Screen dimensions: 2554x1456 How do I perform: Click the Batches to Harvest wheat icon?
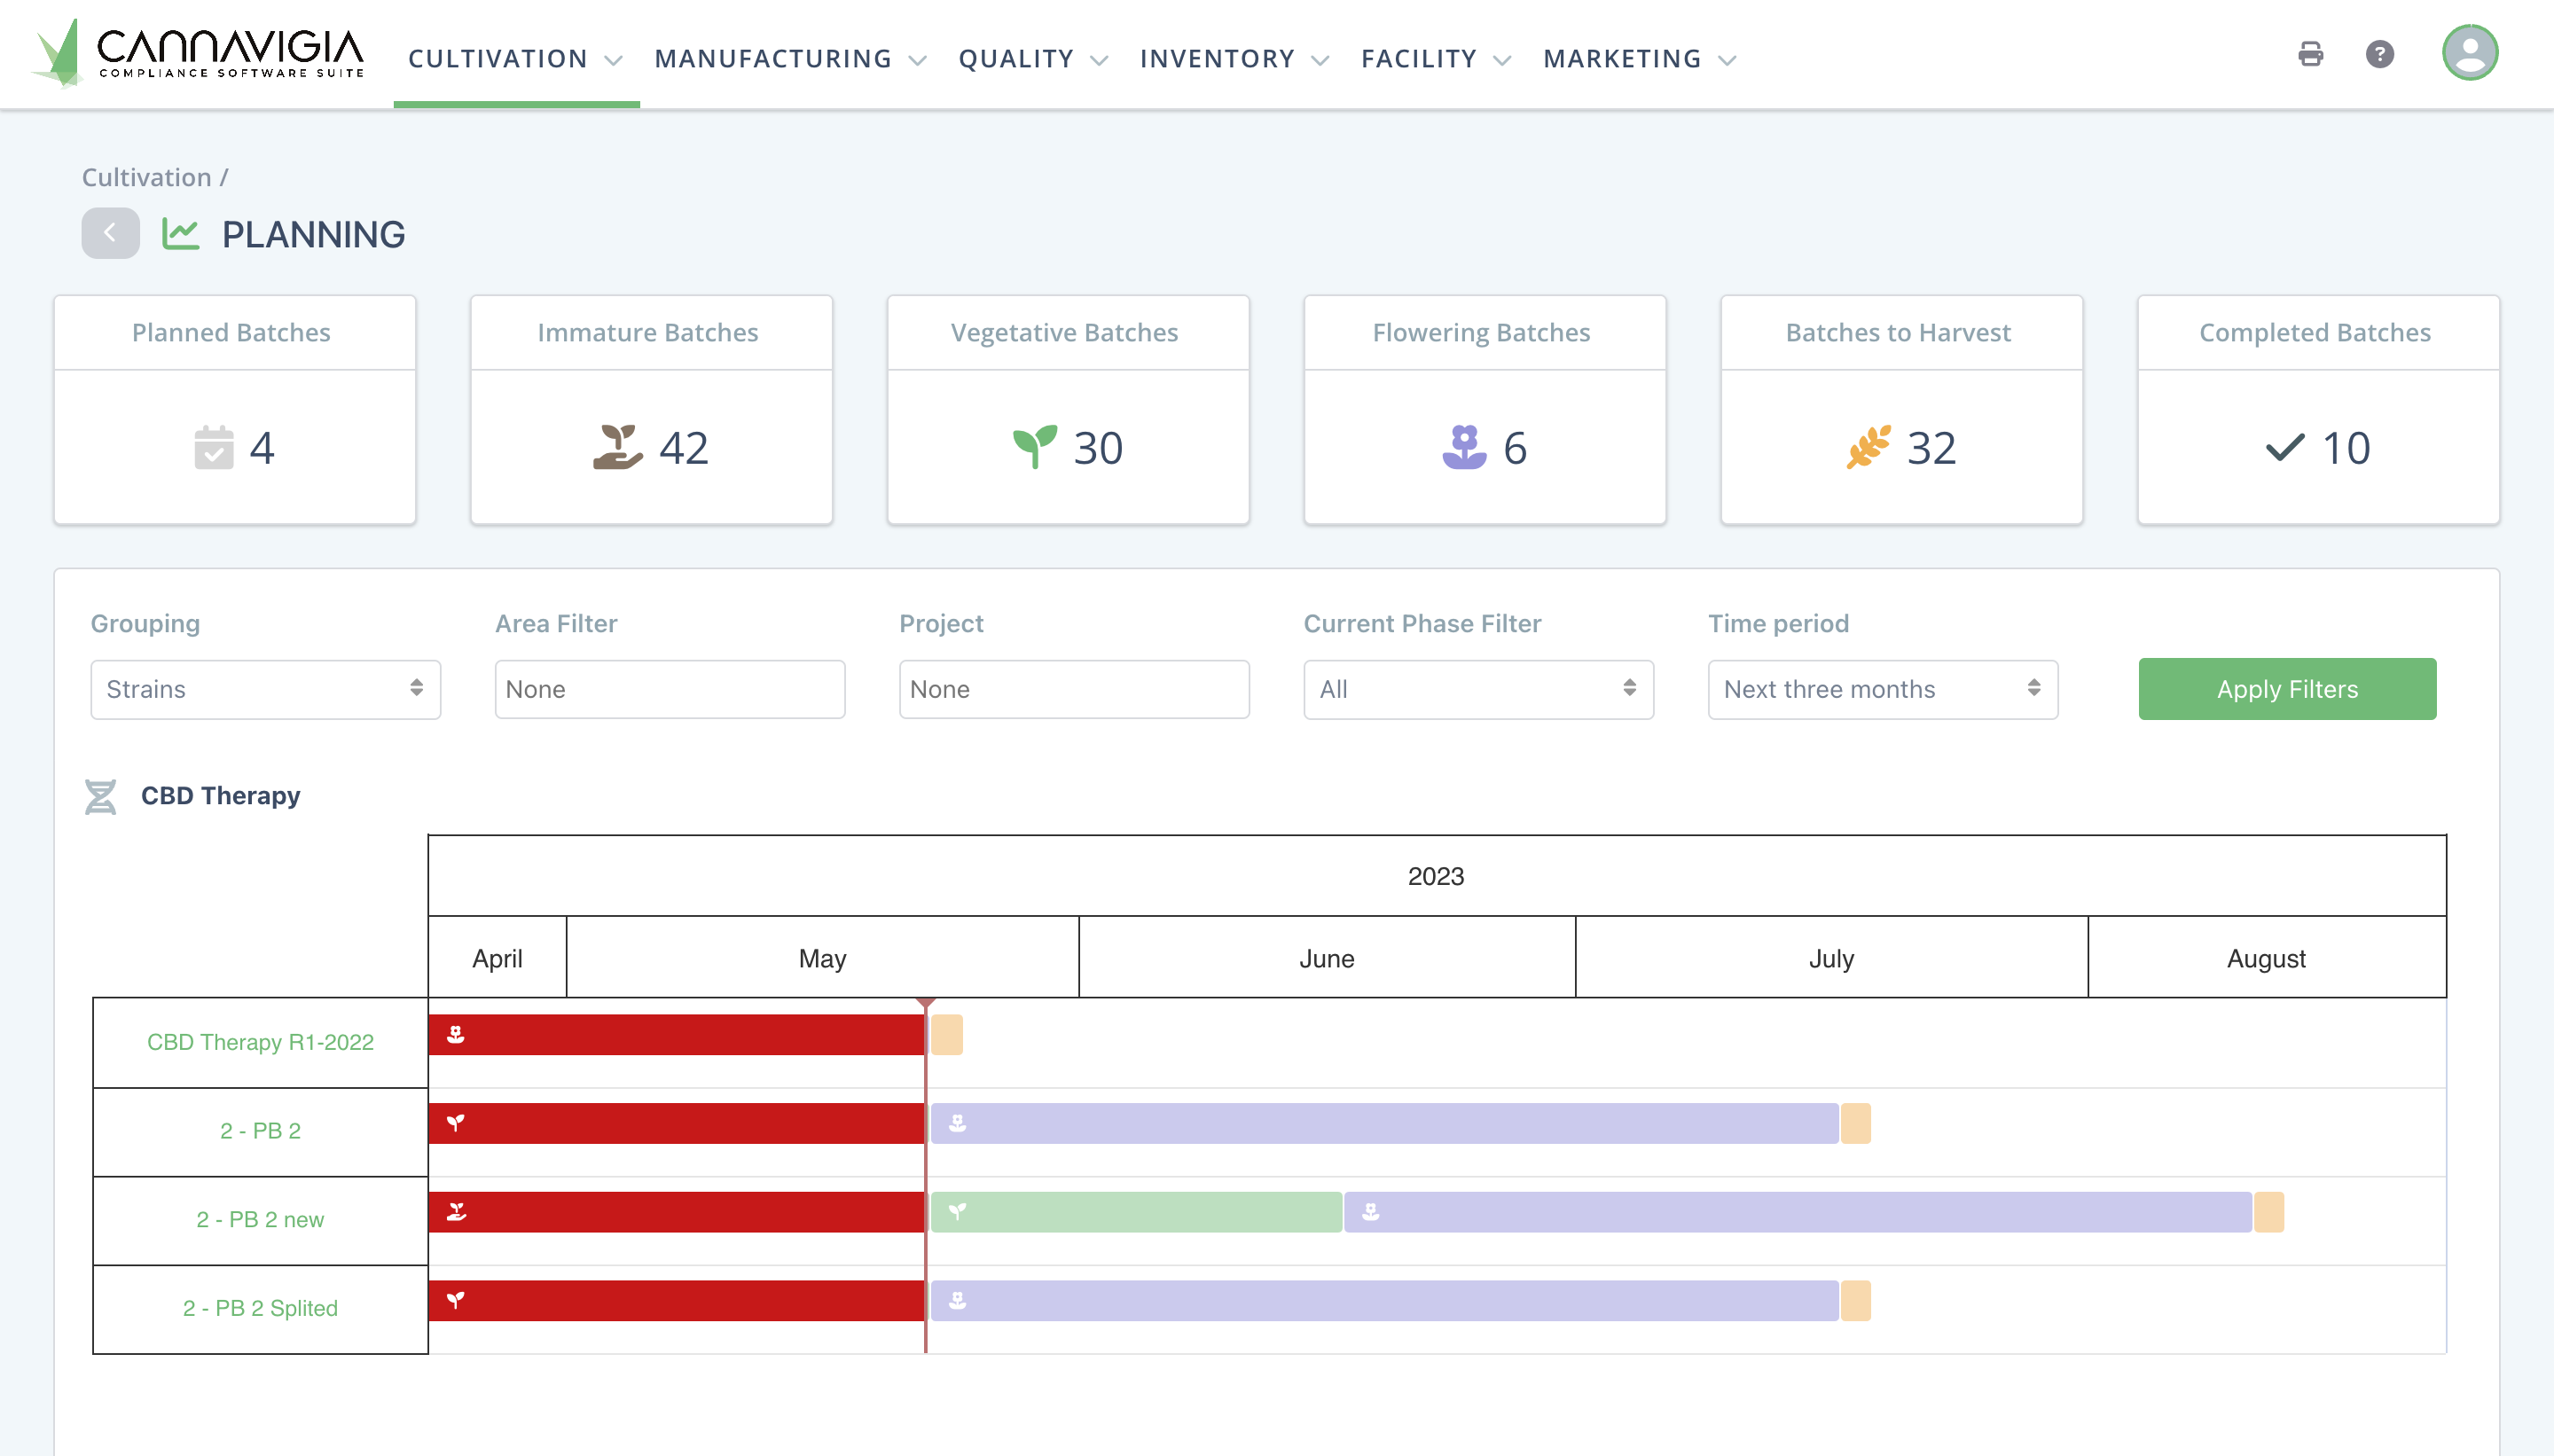pos(1868,448)
